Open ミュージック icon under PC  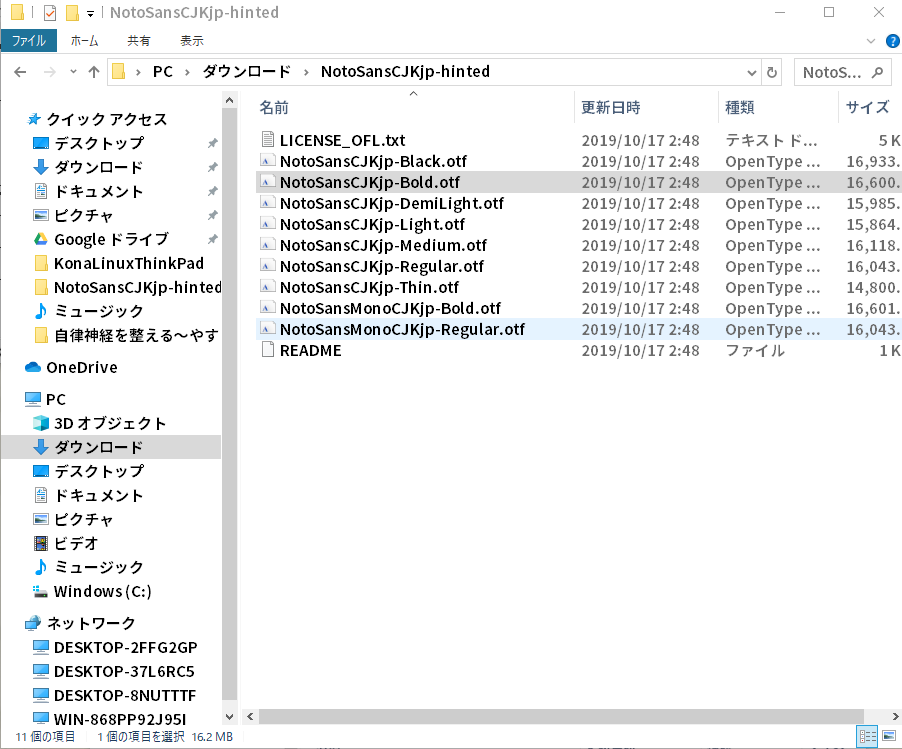pyautogui.click(x=40, y=567)
